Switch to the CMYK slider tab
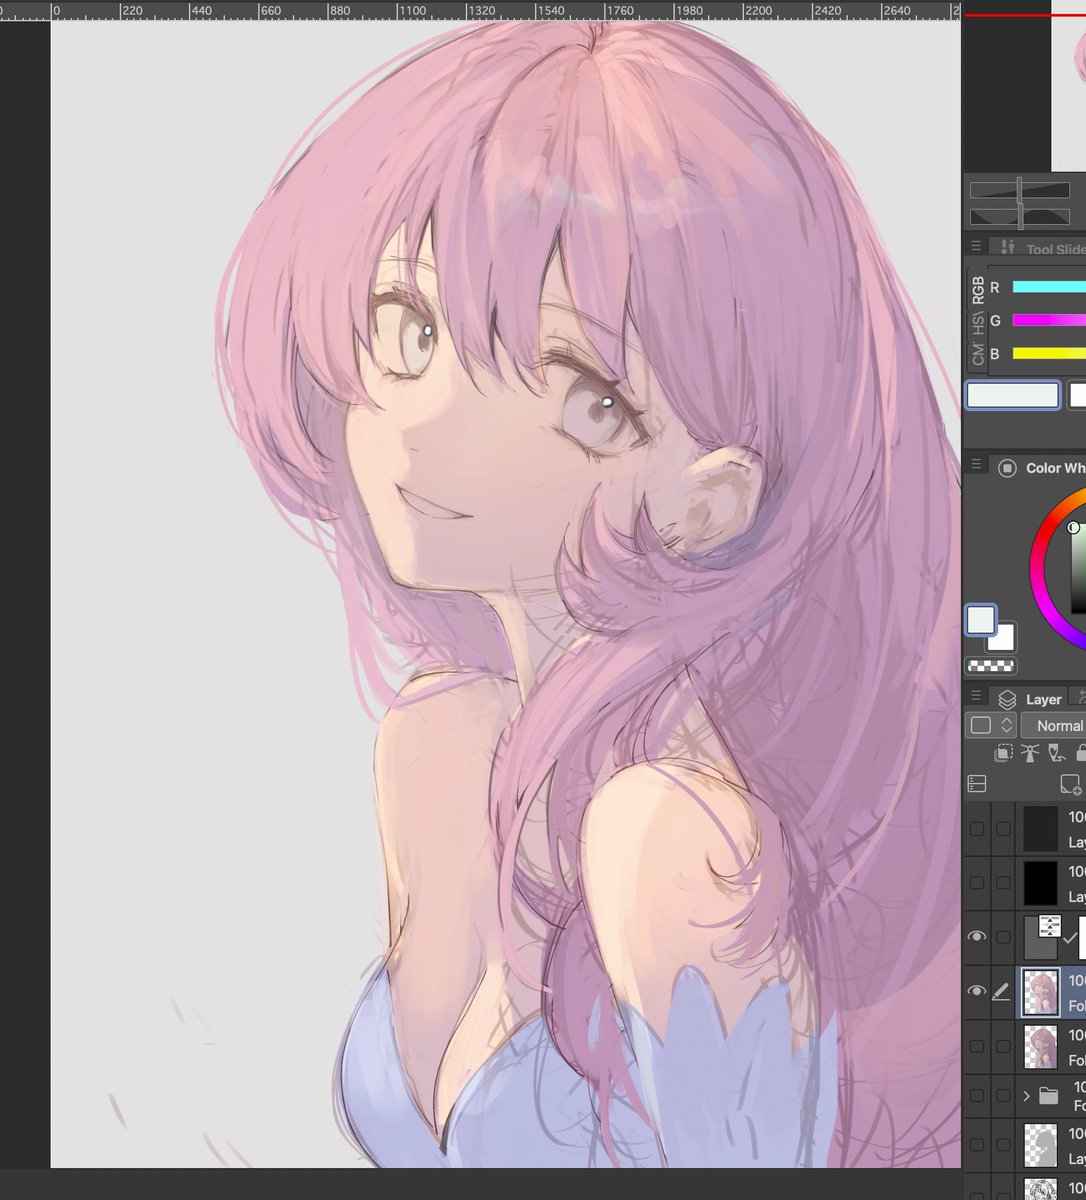The height and width of the screenshot is (1200, 1086). [977, 354]
